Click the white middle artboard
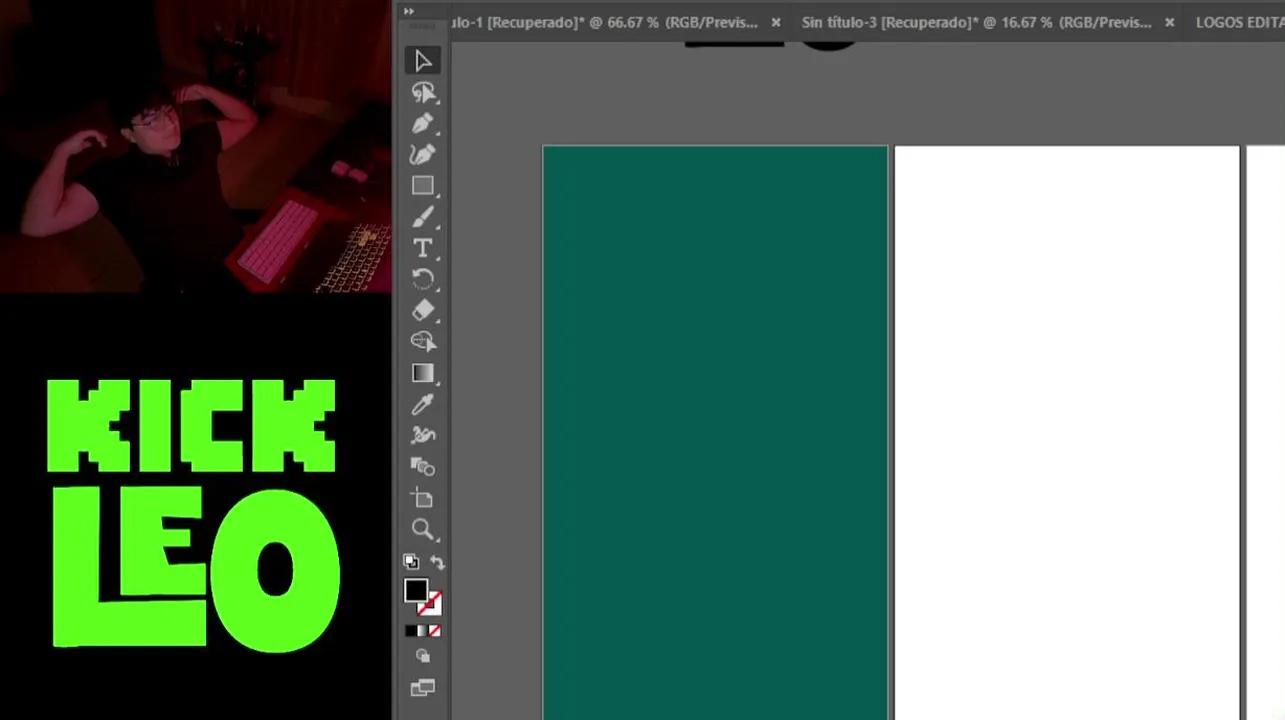The height and width of the screenshot is (720, 1285). click(1067, 432)
